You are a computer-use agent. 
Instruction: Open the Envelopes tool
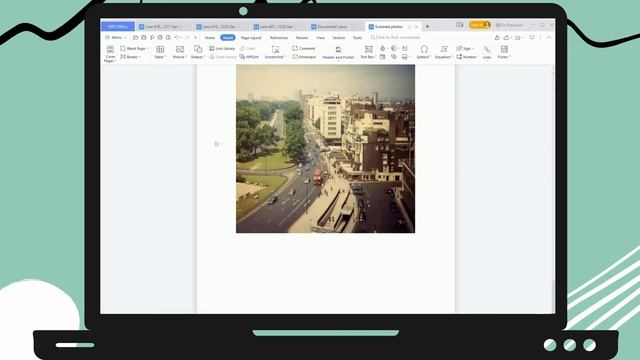click(x=304, y=57)
